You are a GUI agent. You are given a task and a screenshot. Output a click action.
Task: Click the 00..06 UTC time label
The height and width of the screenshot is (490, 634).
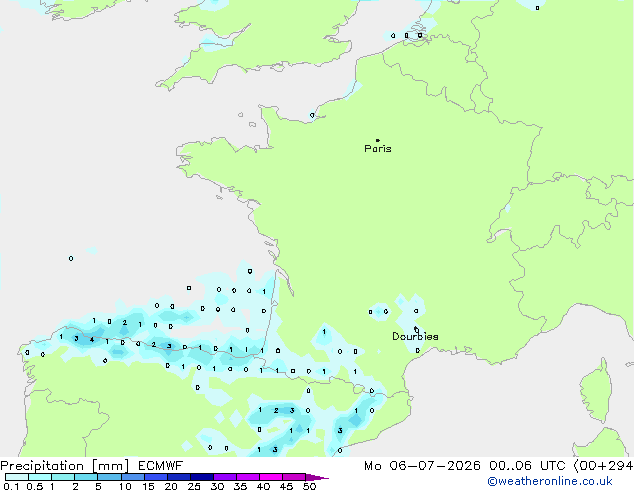click(527, 466)
